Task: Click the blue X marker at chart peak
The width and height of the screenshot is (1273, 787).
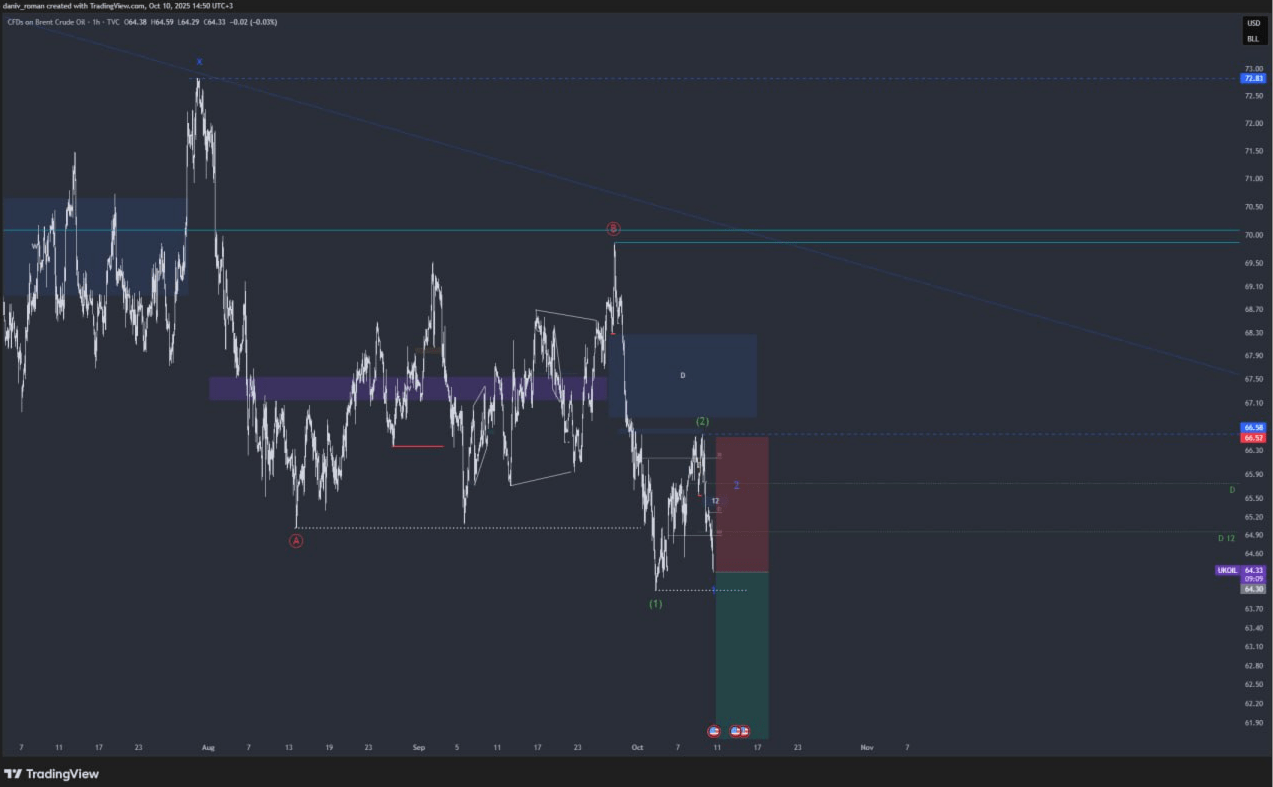Action: point(199,62)
